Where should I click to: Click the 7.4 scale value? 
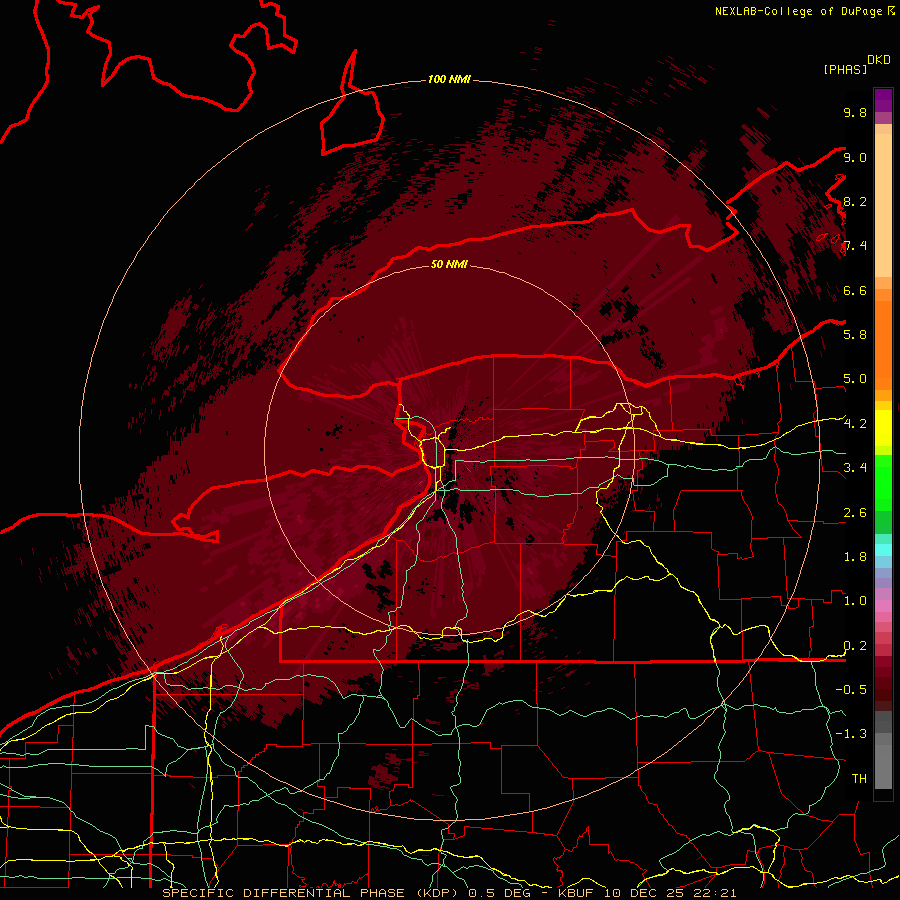855,246
